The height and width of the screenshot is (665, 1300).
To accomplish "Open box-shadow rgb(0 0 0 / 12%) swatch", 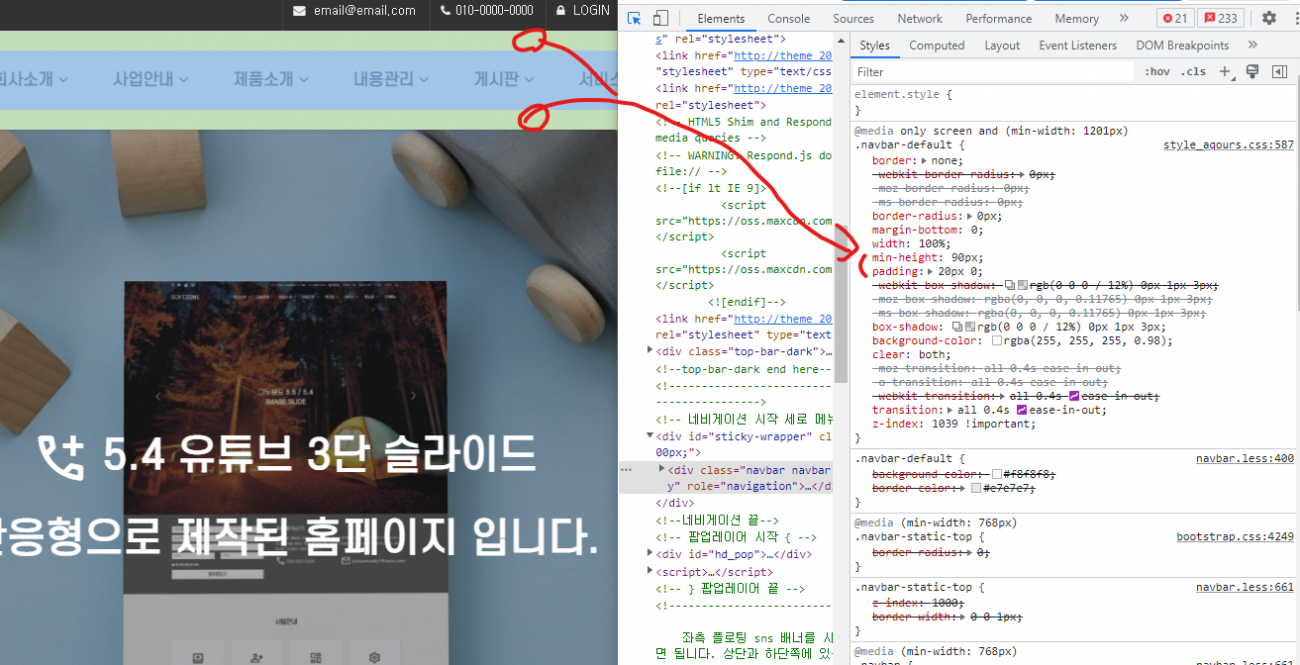I will tap(970, 327).
